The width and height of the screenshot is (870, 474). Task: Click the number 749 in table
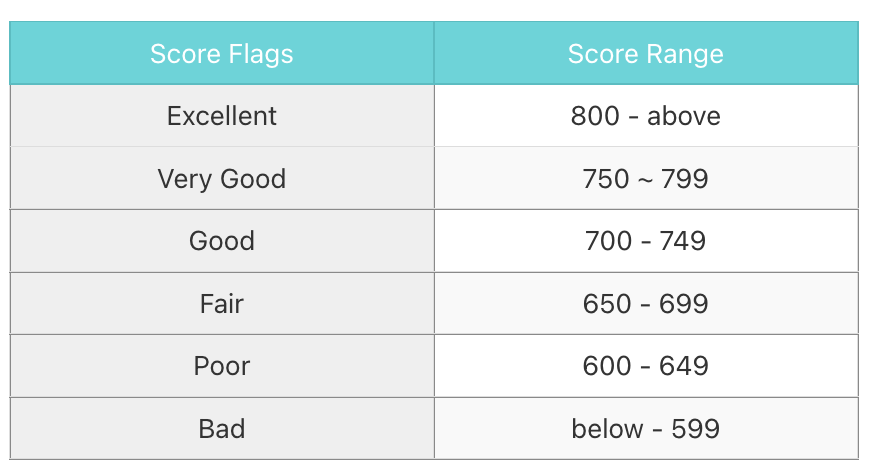[682, 241]
